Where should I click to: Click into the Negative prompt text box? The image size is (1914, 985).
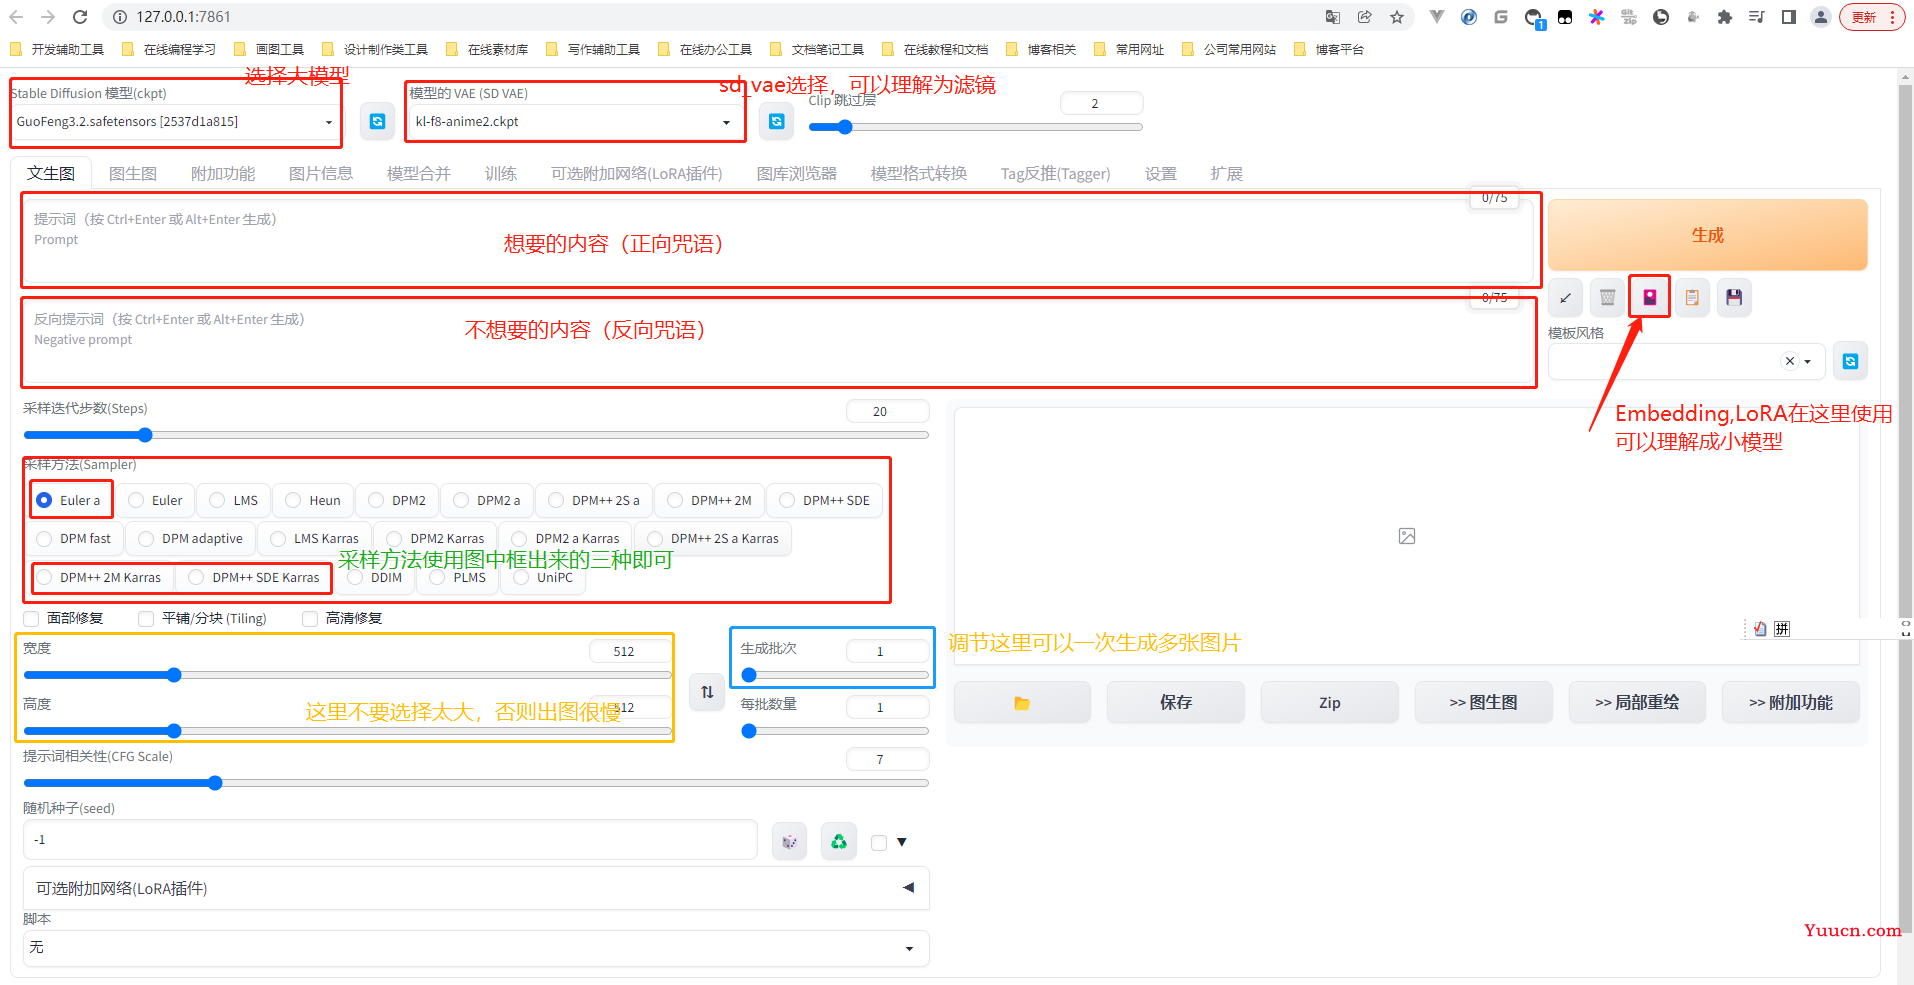[777, 340]
